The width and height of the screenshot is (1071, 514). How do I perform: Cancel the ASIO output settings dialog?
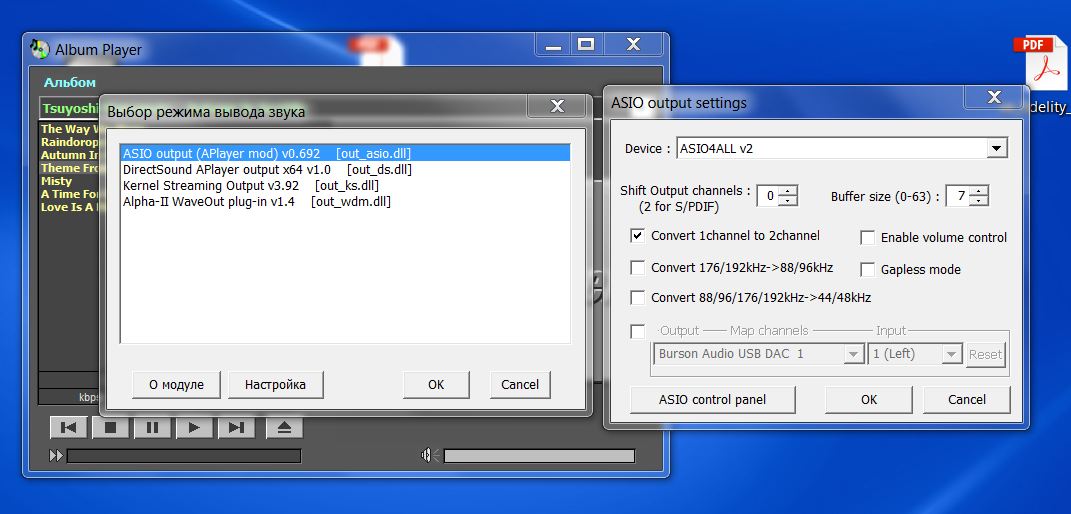click(x=966, y=399)
